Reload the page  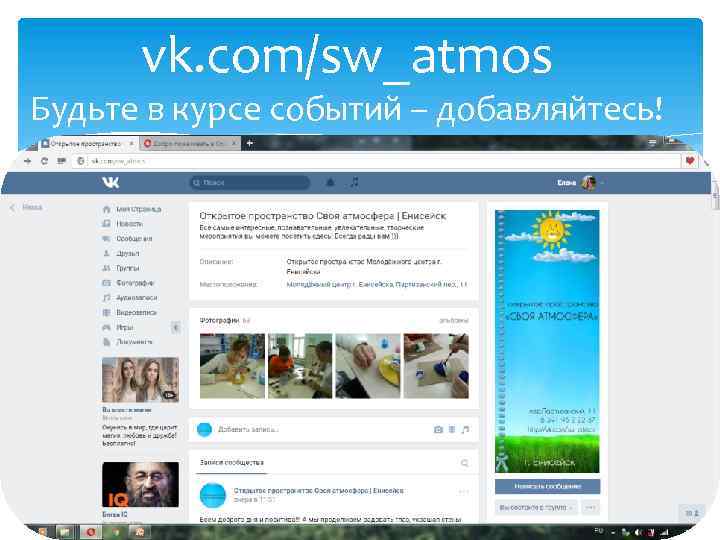click(44, 161)
